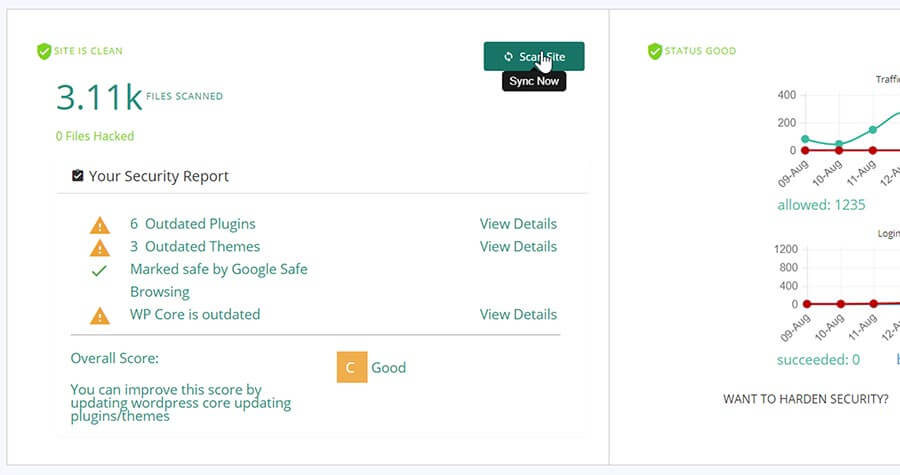Click the warning triangle for Outdated Plugins

coord(100,225)
